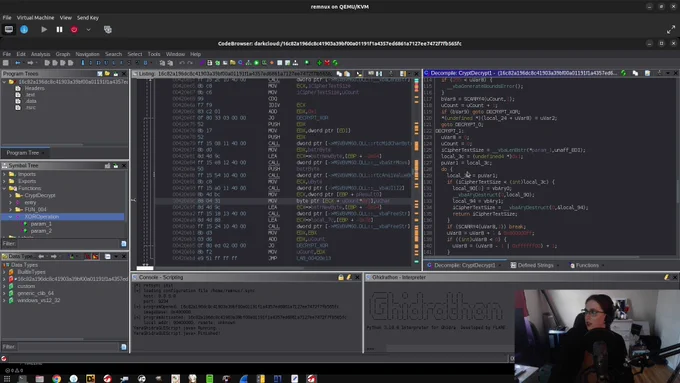Select param_1 in the Symbol Tree
The height and width of the screenshot is (383, 680).
click(x=41, y=224)
